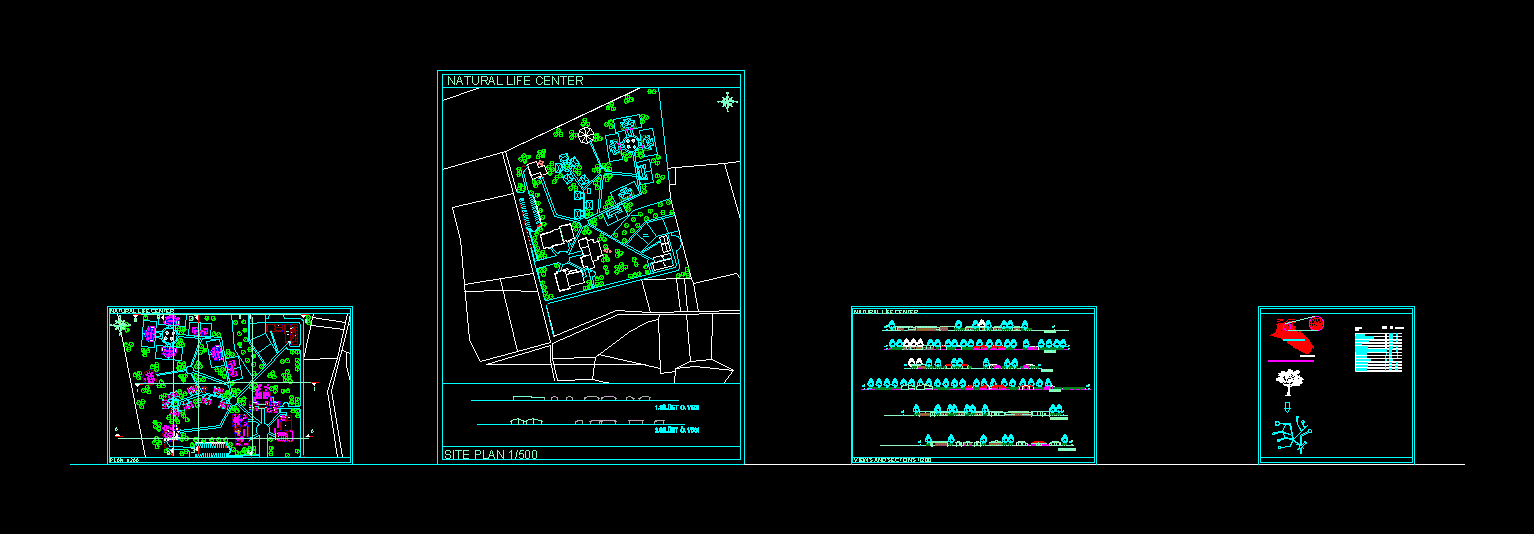Select the second section profile below the site plan
The image size is (1534, 534).
(560, 424)
